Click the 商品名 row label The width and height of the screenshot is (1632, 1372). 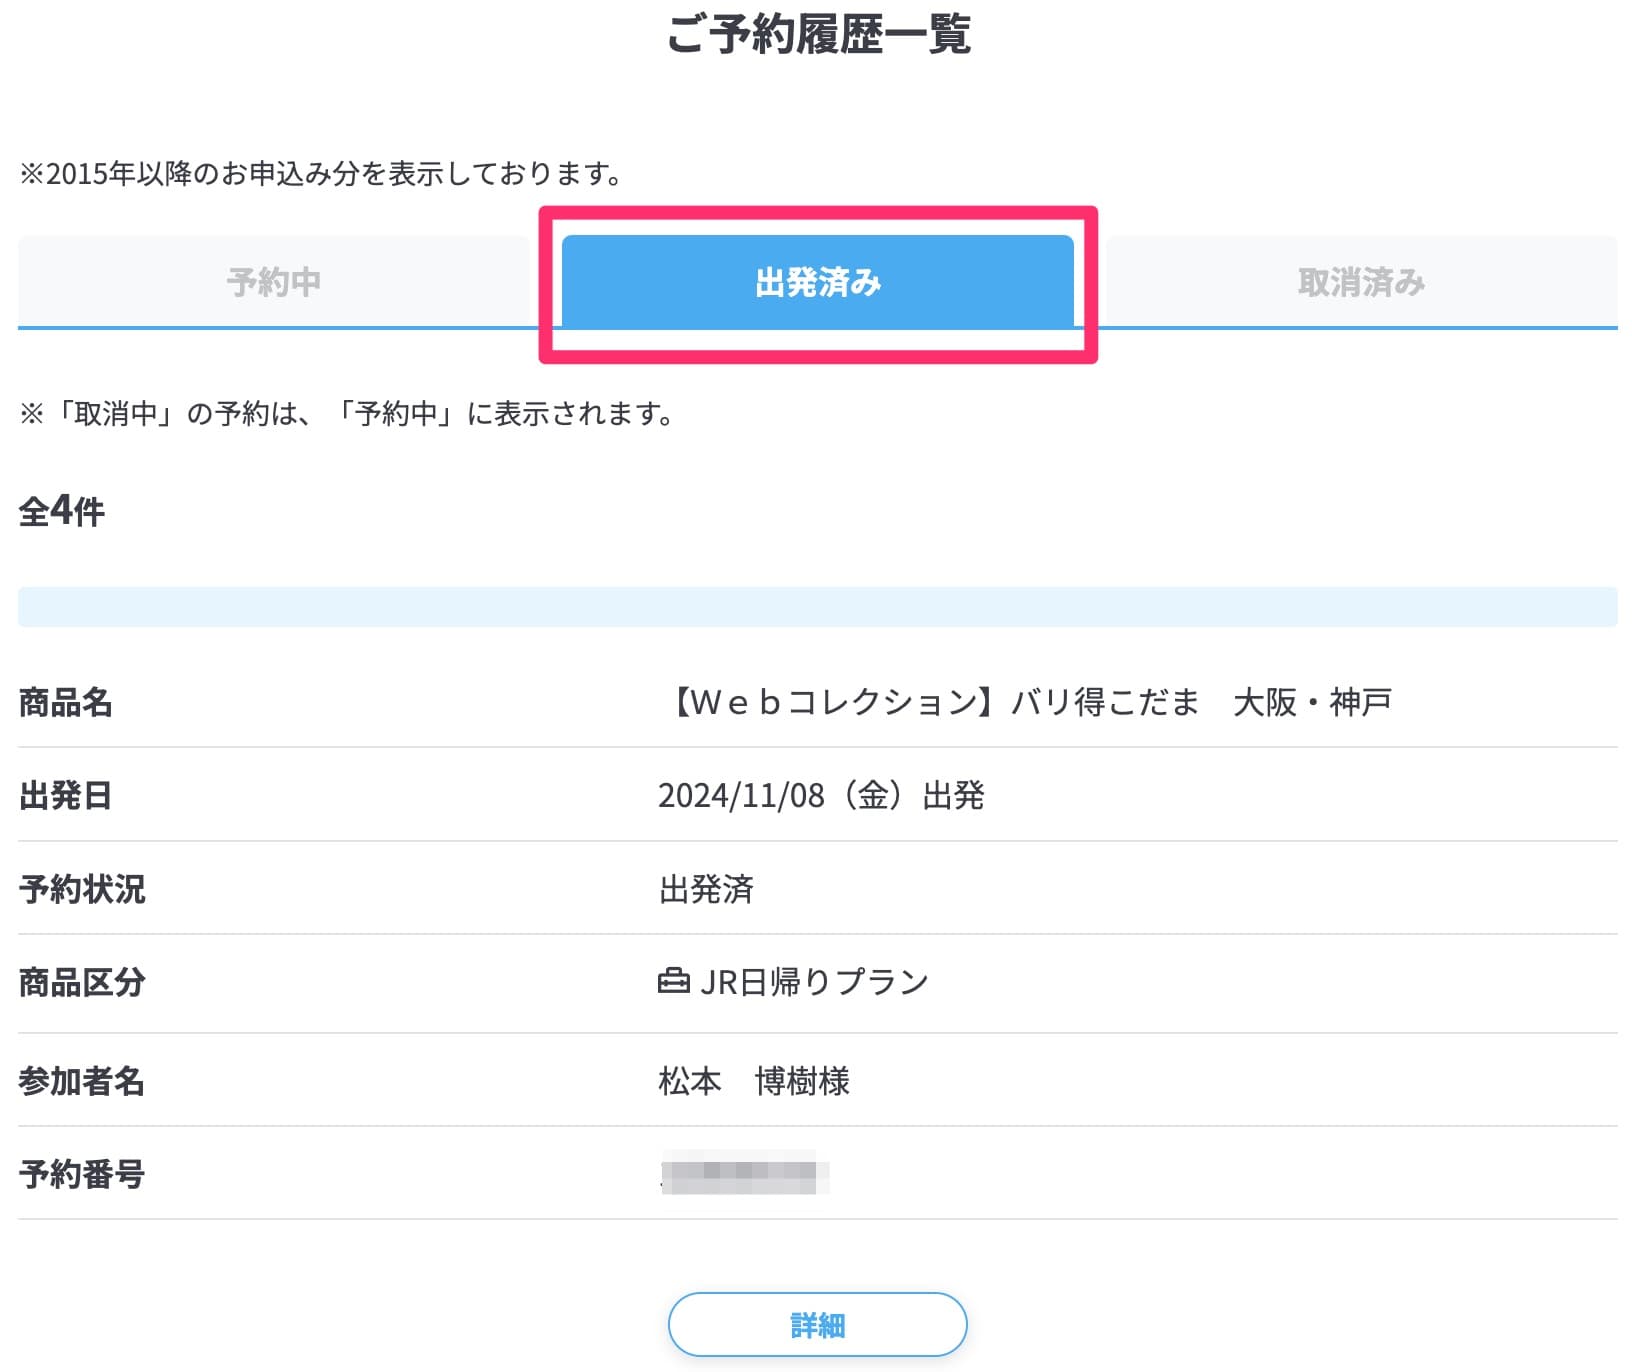click(66, 702)
